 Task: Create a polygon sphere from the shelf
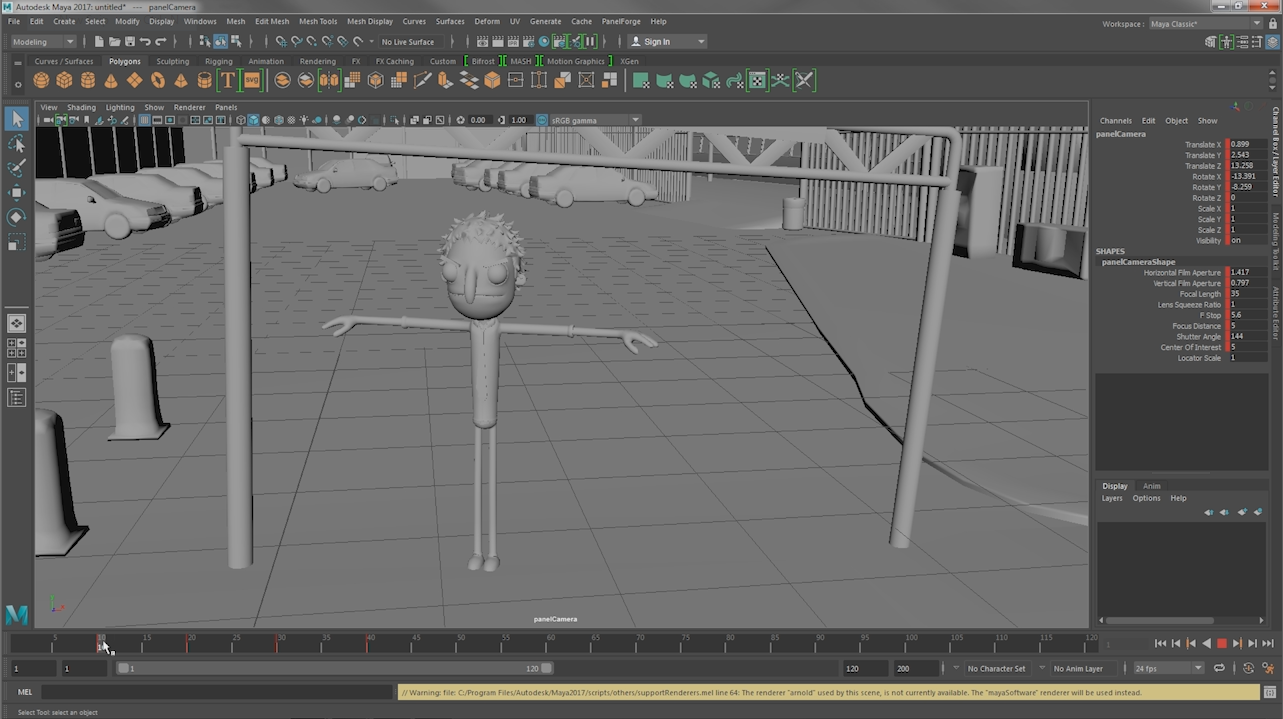click(41, 81)
